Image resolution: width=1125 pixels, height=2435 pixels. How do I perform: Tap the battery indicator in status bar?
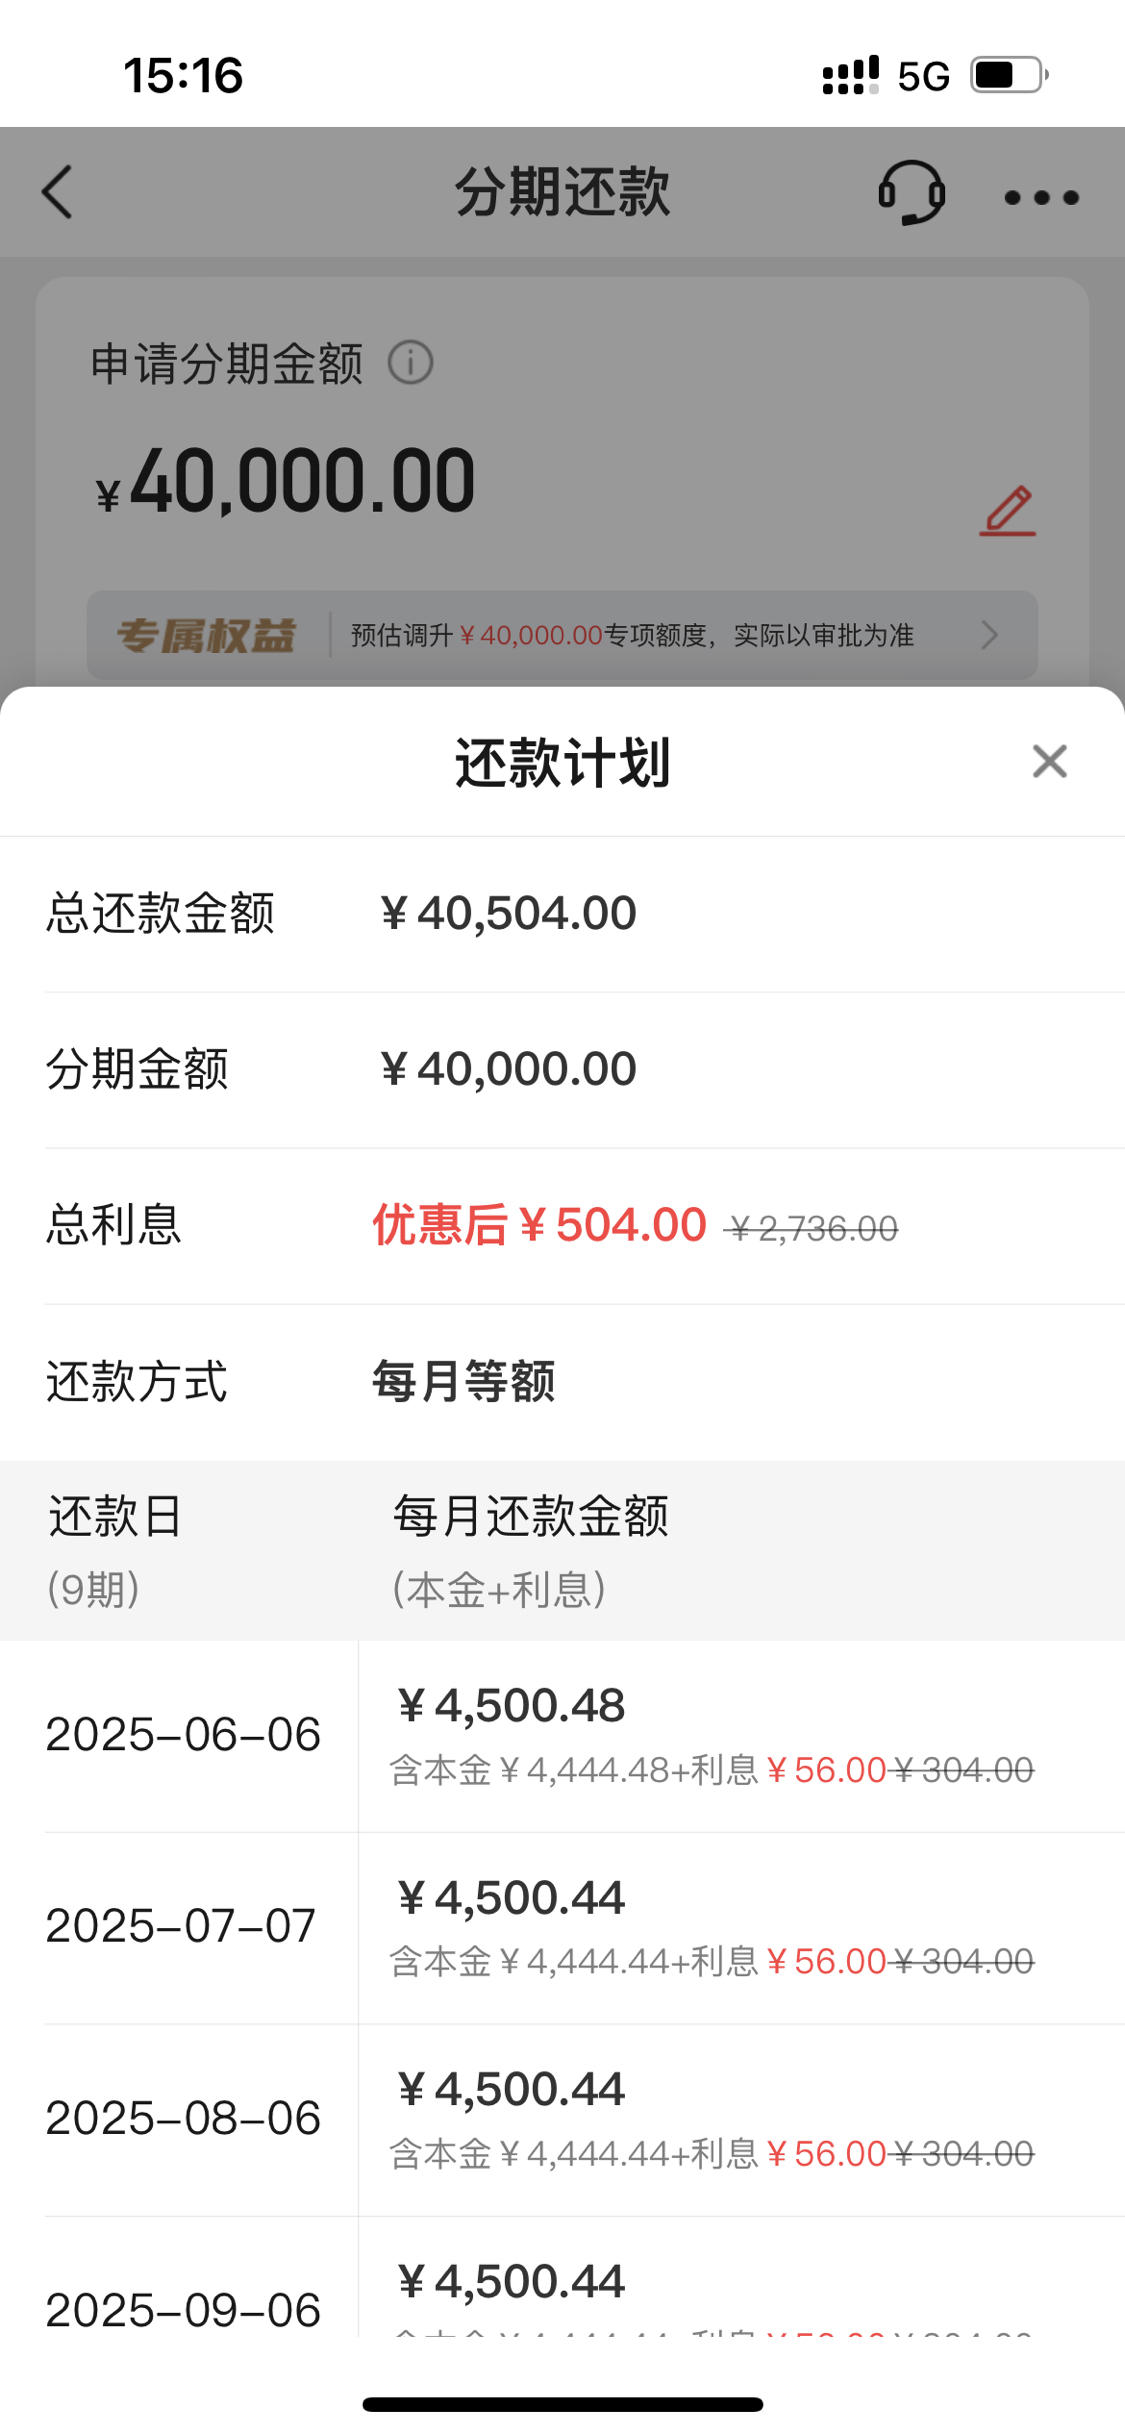tap(1009, 75)
